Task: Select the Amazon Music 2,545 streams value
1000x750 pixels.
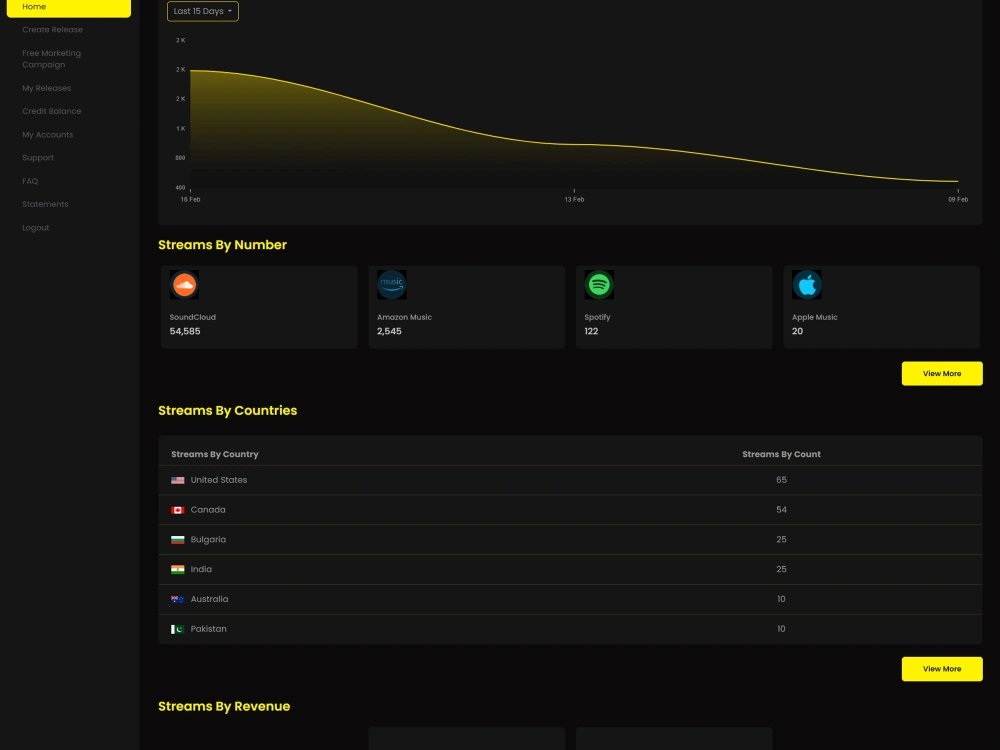Action: coord(389,331)
